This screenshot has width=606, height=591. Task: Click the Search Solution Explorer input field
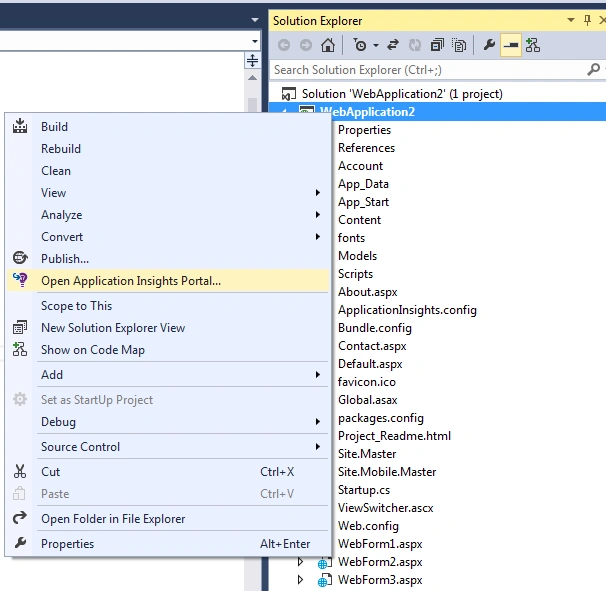point(429,70)
